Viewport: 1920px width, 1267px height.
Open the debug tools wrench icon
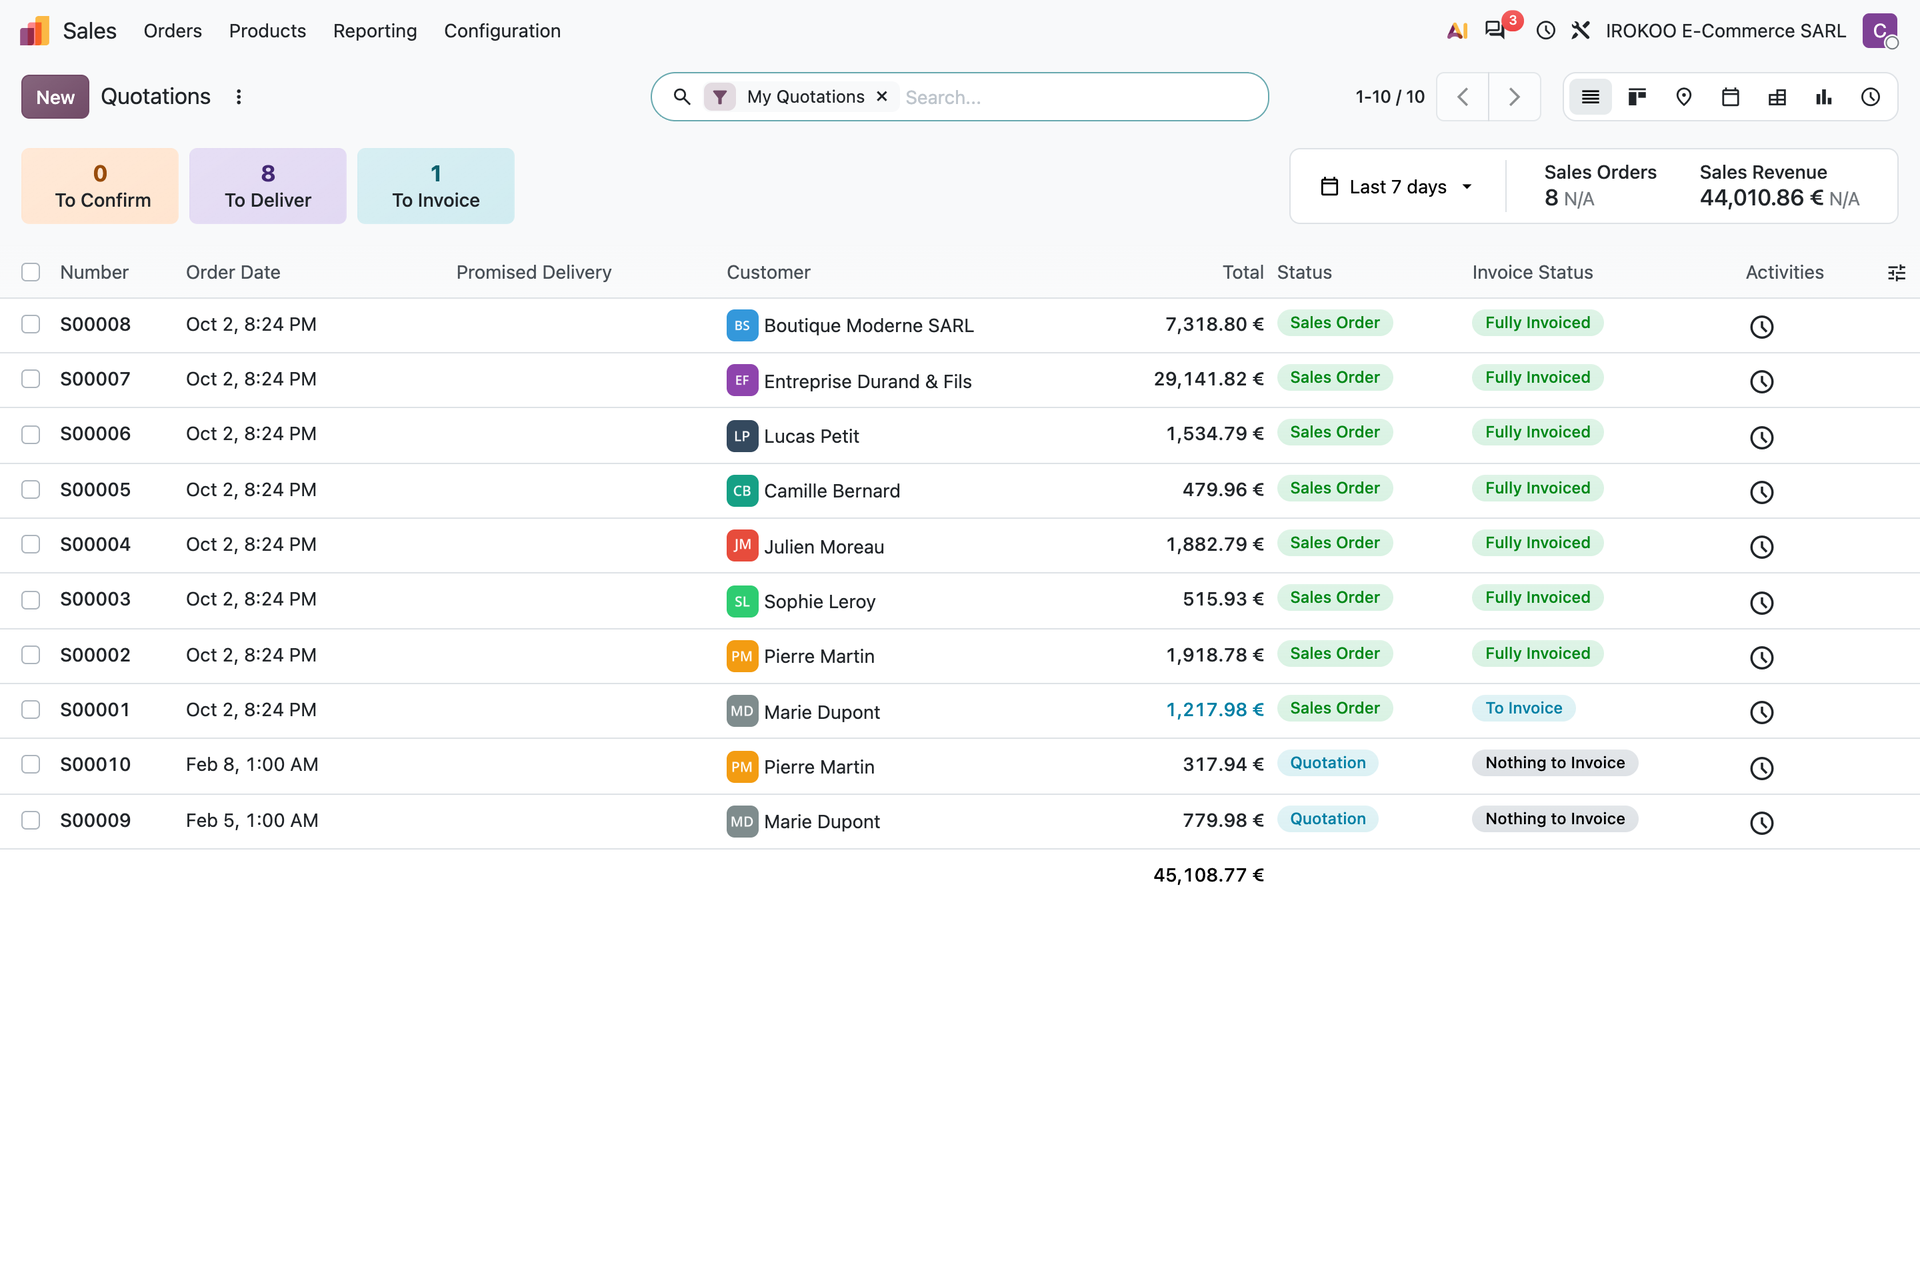pyautogui.click(x=1581, y=31)
